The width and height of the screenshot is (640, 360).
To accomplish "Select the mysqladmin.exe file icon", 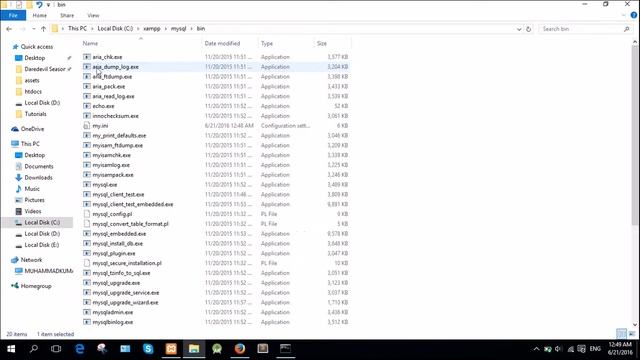I will click(x=87, y=312).
